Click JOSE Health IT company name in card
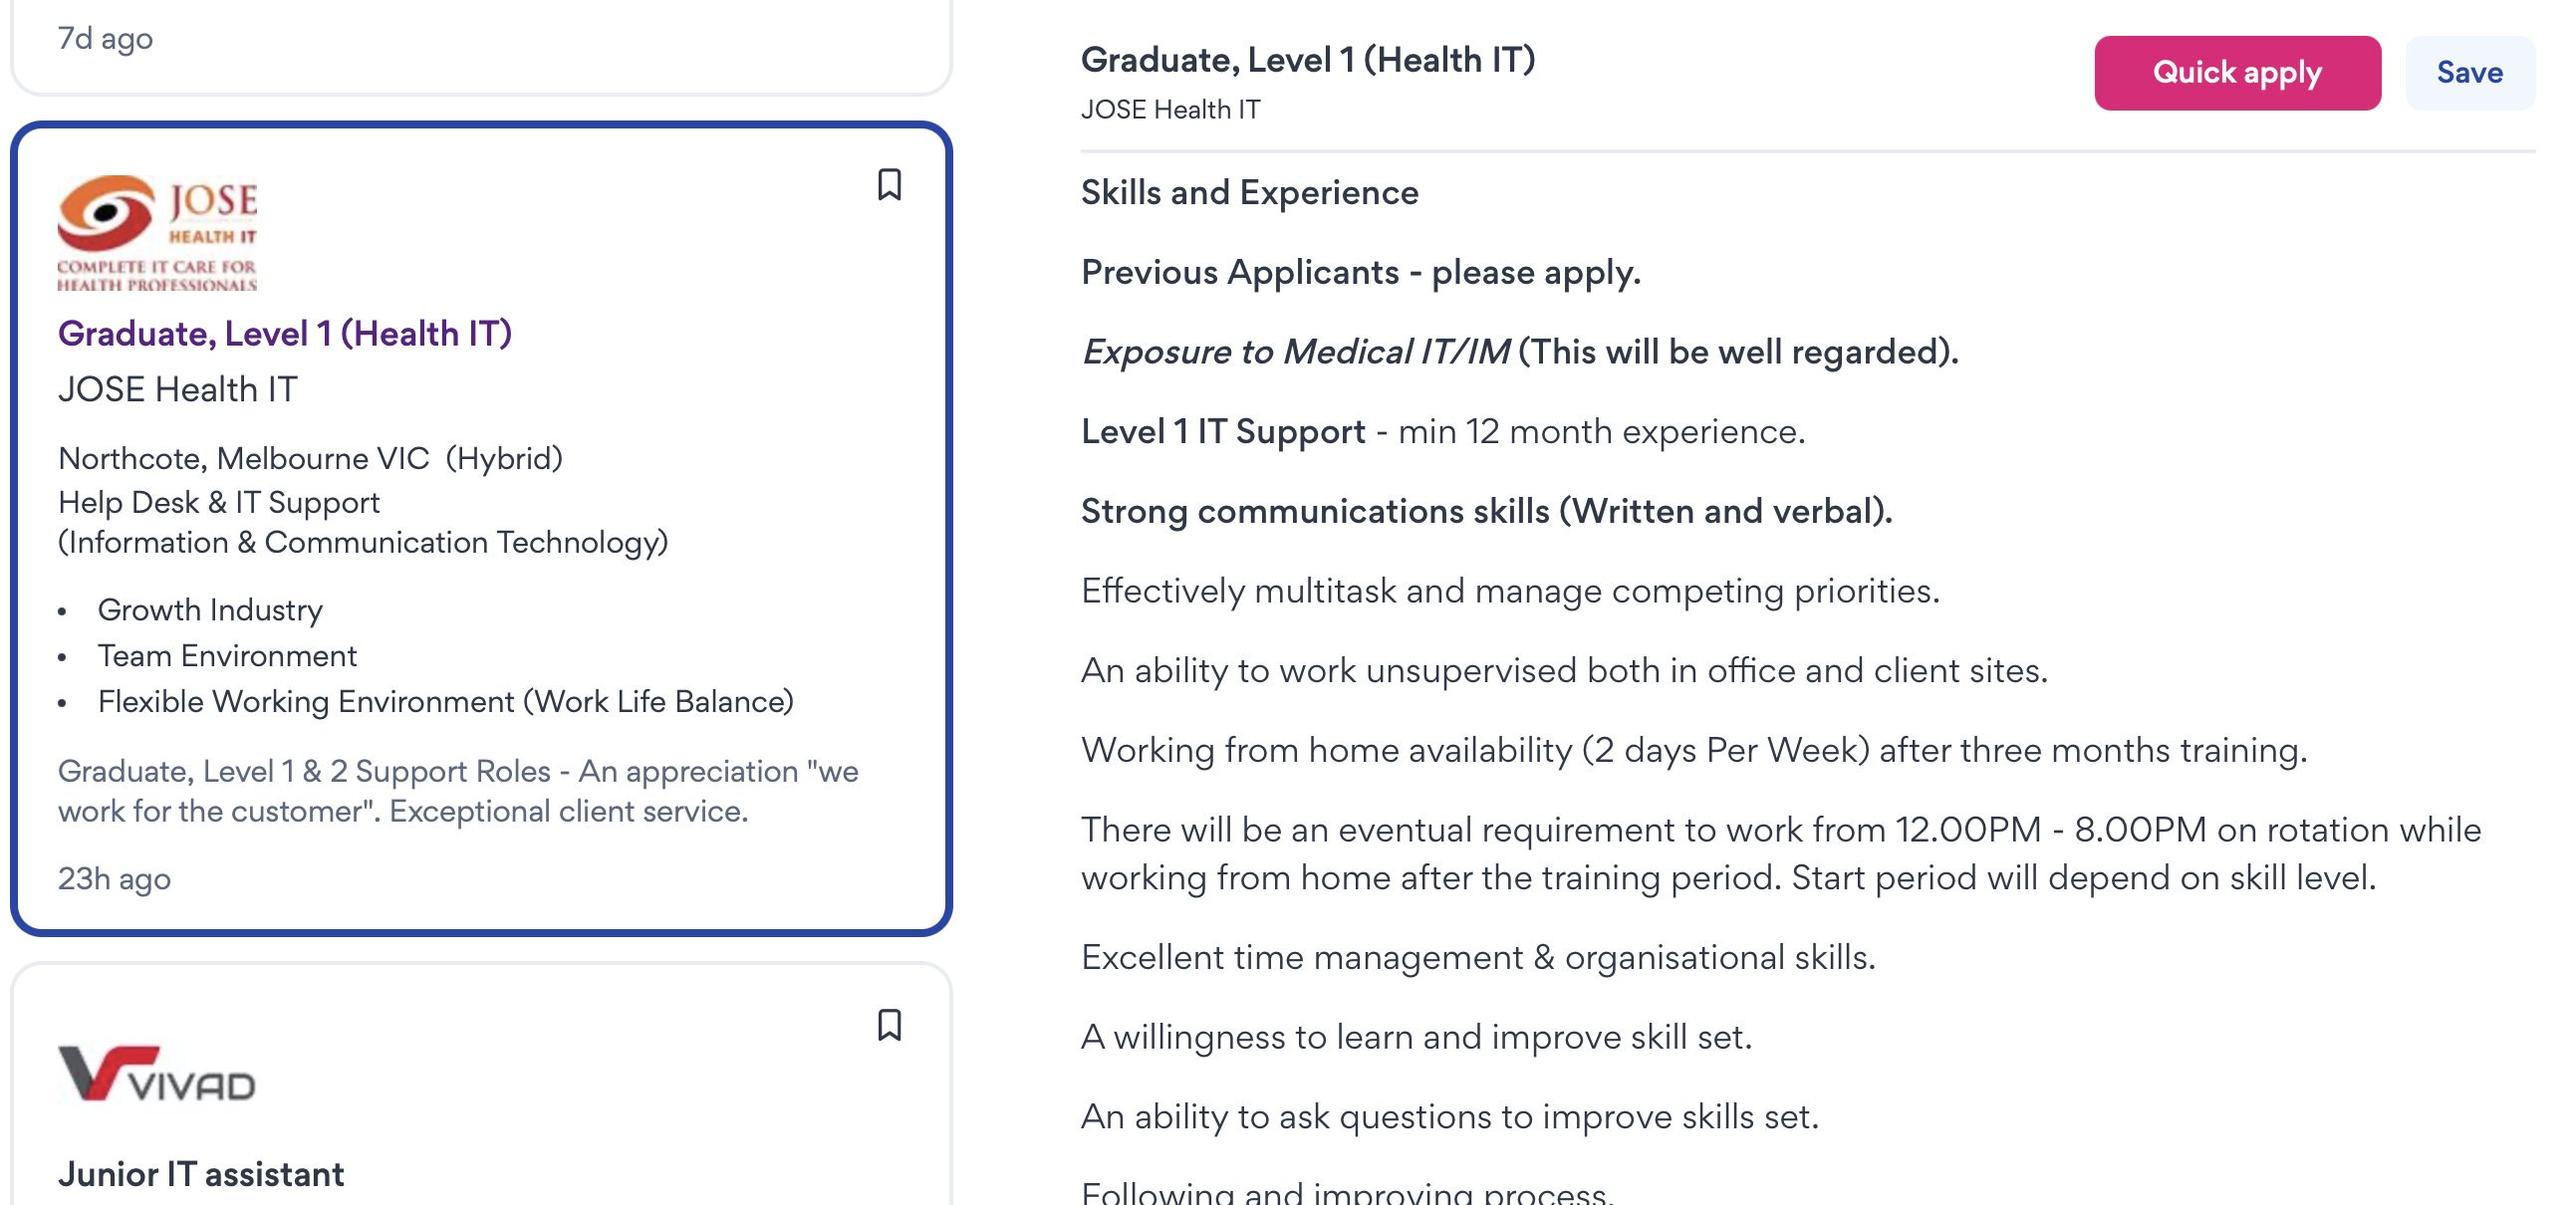Viewport: 2576px width, 1205px height. pyautogui.click(x=178, y=390)
